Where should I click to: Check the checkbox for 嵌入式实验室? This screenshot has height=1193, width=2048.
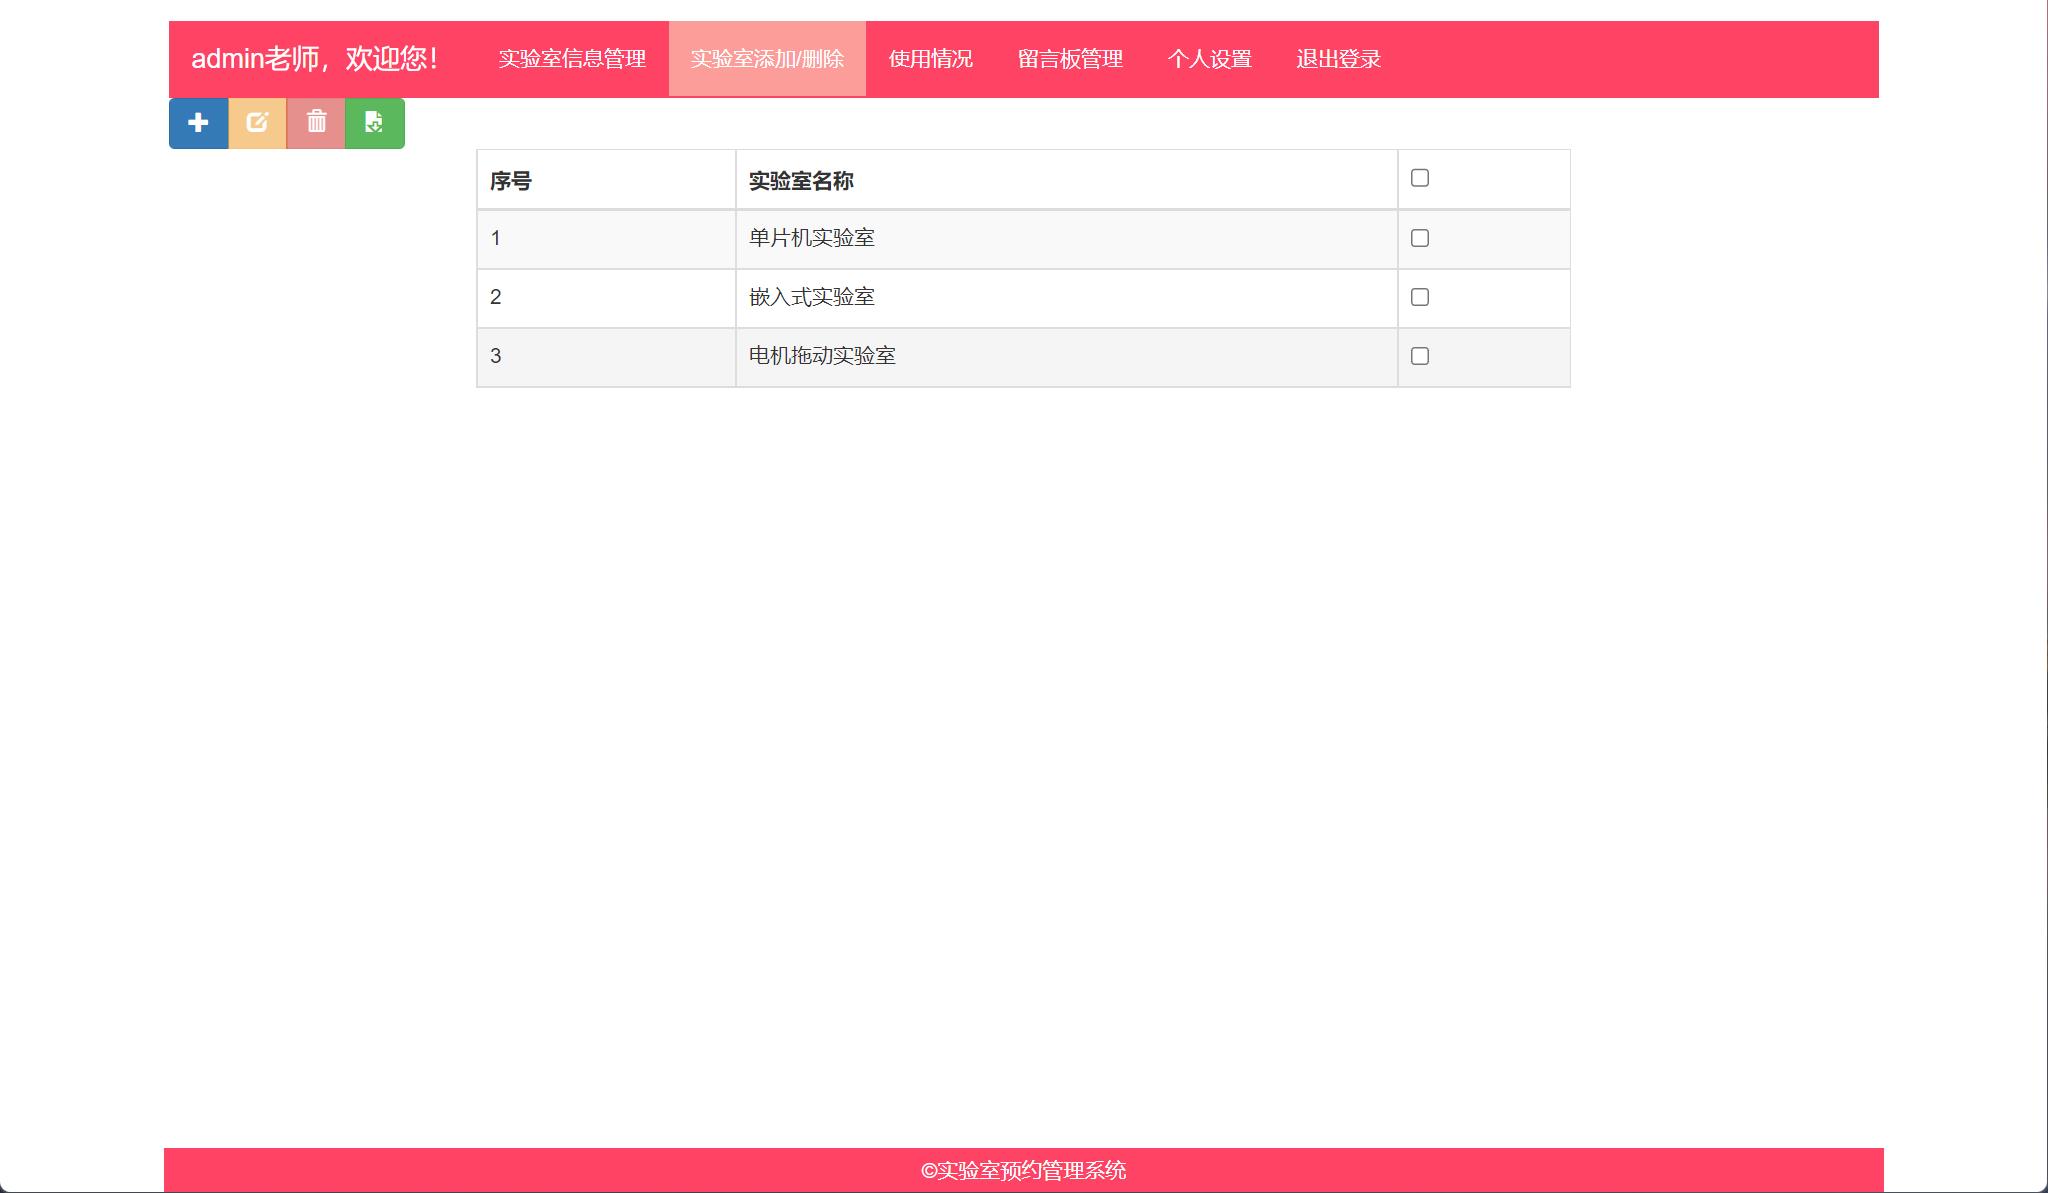[x=1420, y=296]
